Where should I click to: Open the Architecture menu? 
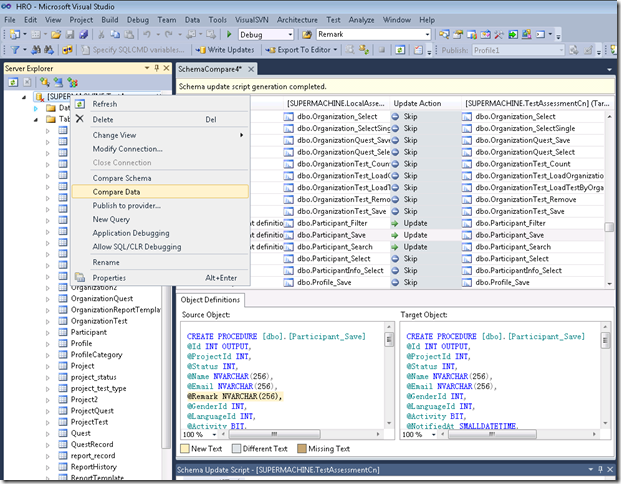pyautogui.click(x=297, y=20)
